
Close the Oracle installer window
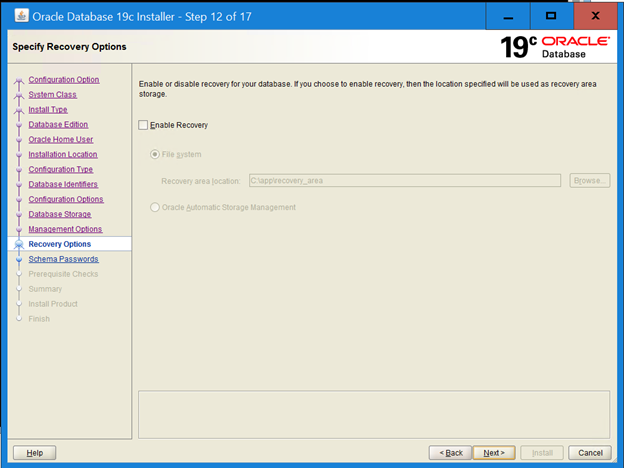click(x=595, y=16)
